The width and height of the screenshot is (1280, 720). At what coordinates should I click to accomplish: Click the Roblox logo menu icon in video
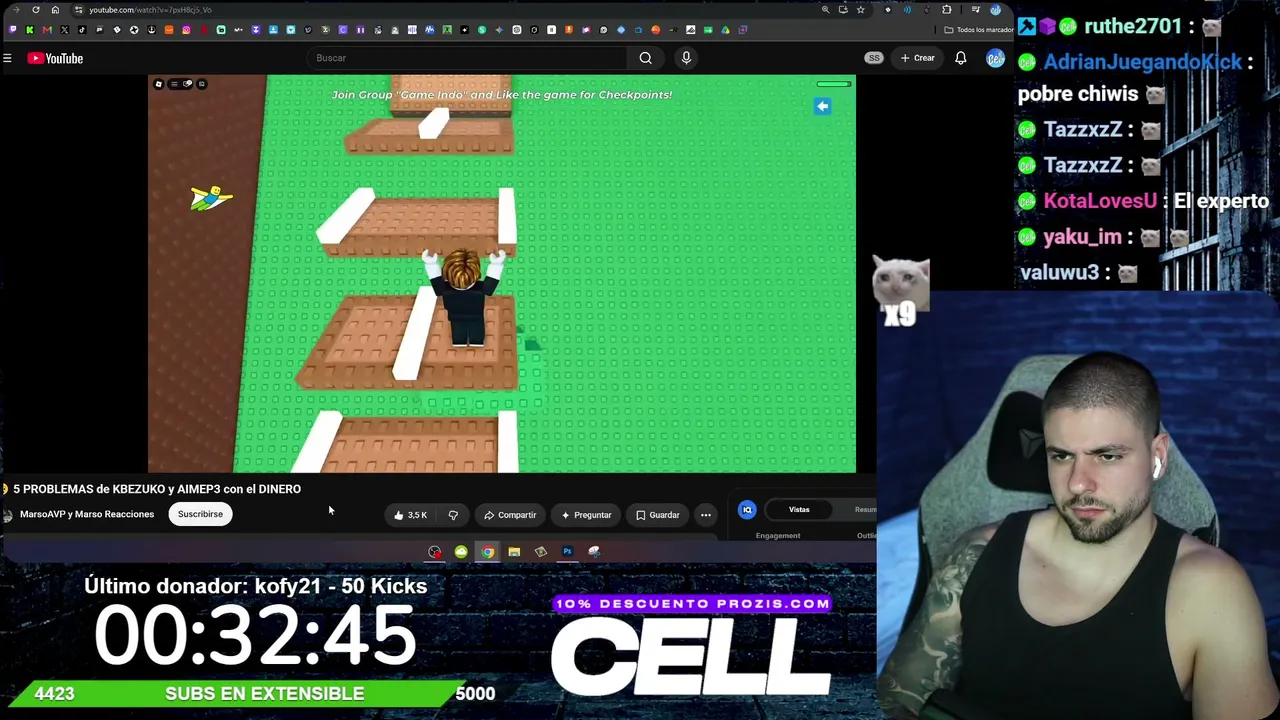158,84
